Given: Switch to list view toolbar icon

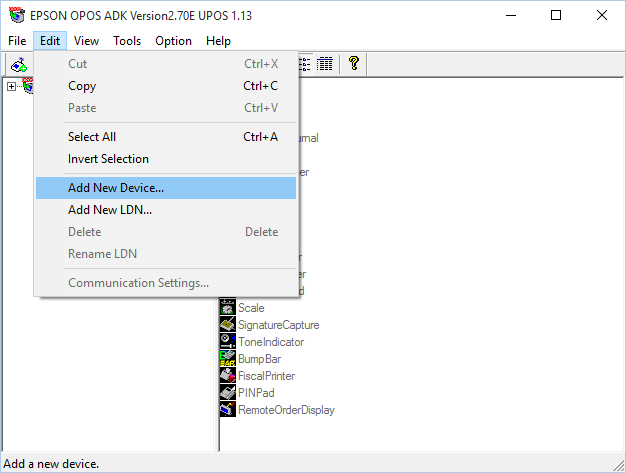Looking at the screenshot, I should coord(306,64).
